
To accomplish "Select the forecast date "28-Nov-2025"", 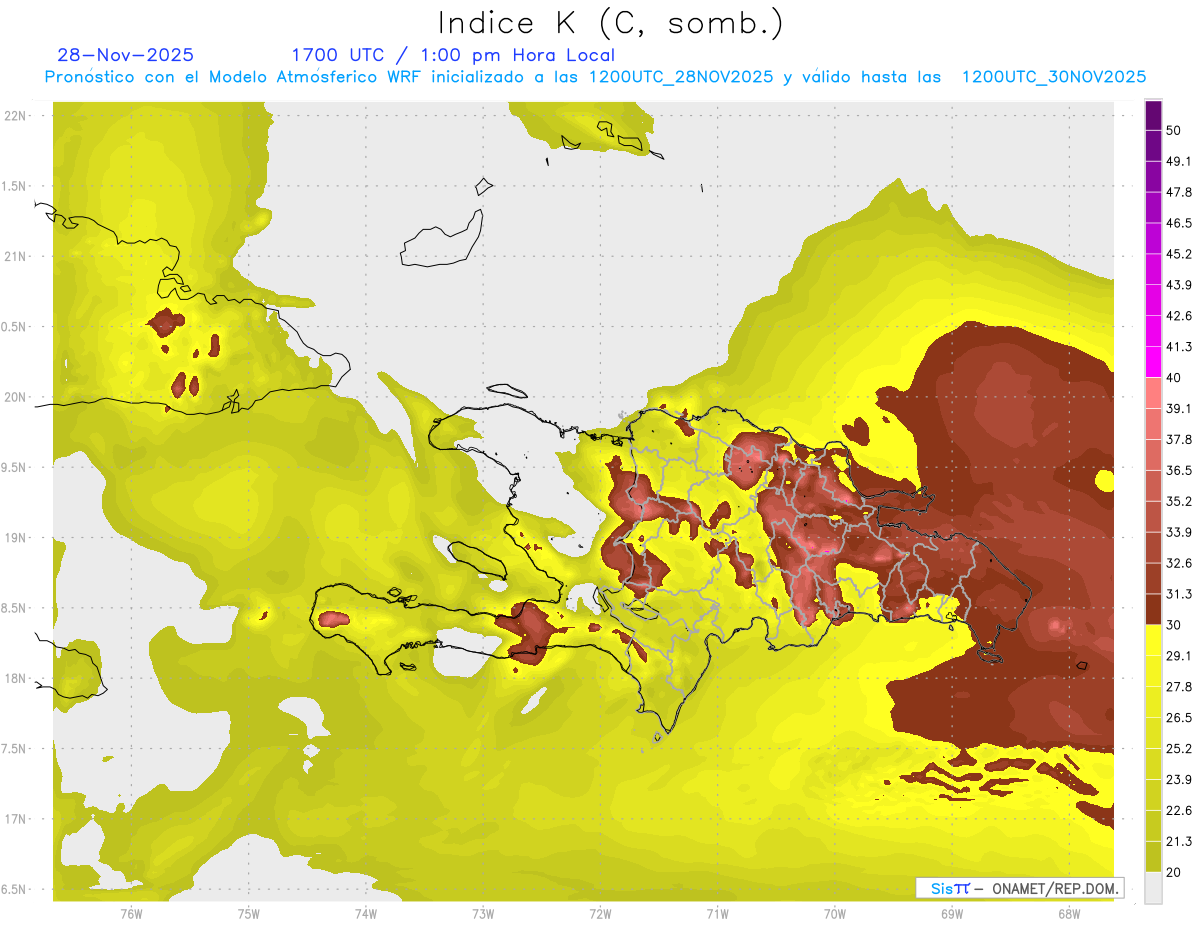I will click(126, 55).
